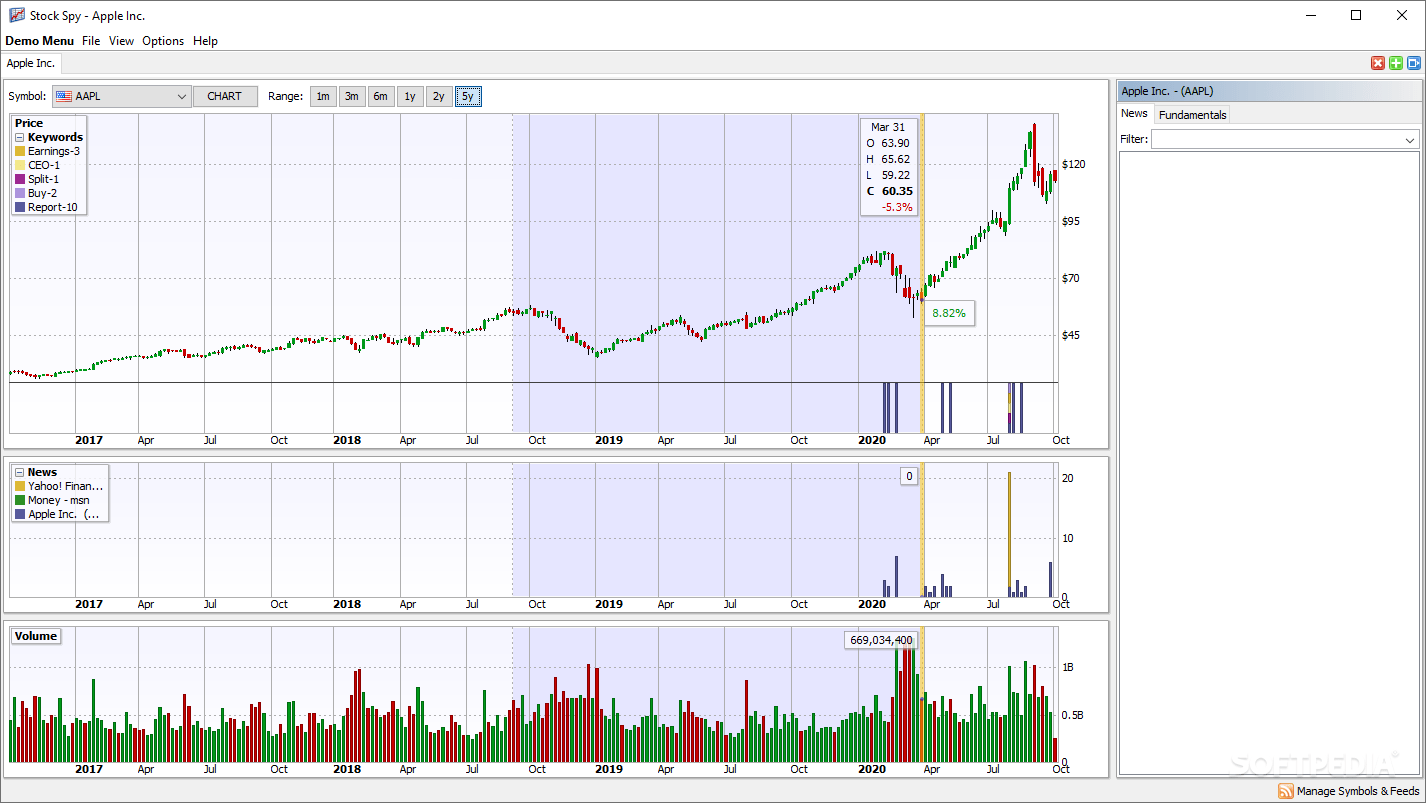Collapse the Keywords legend group
The width and height of the screenshot is (1426, 803).
[x=19, y=137]
